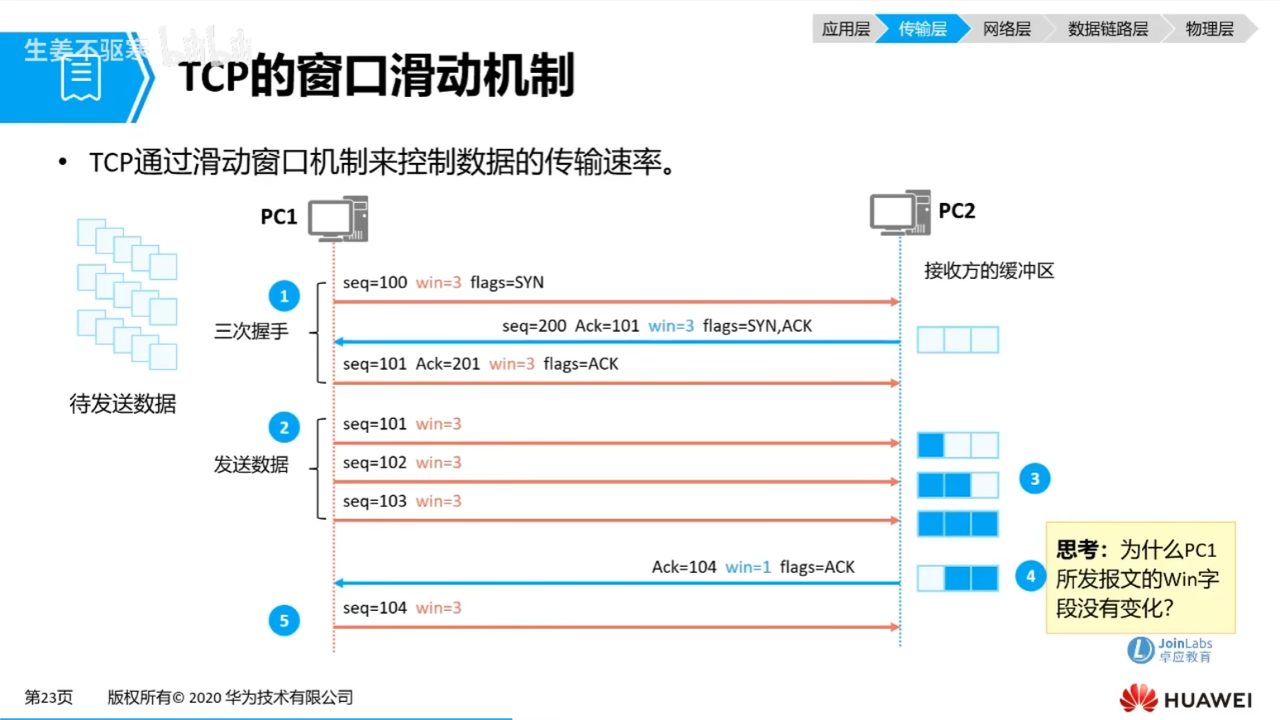Click step circle 4 next to 思考 box
1280x720 pixels.
point(1030,576)
